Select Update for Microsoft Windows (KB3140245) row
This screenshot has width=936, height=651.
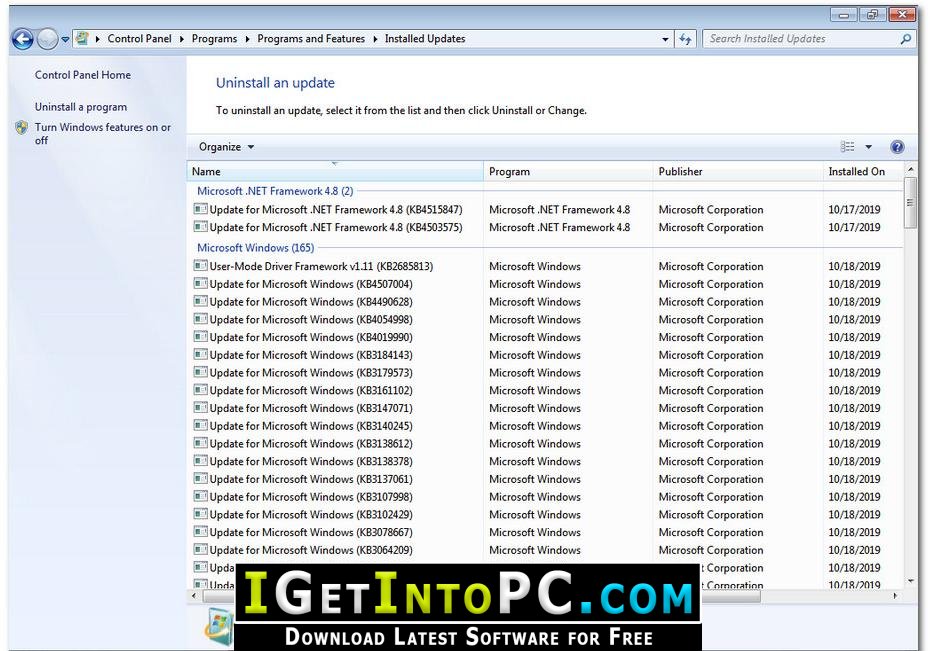pyautogui.click(x=546, y=426)
